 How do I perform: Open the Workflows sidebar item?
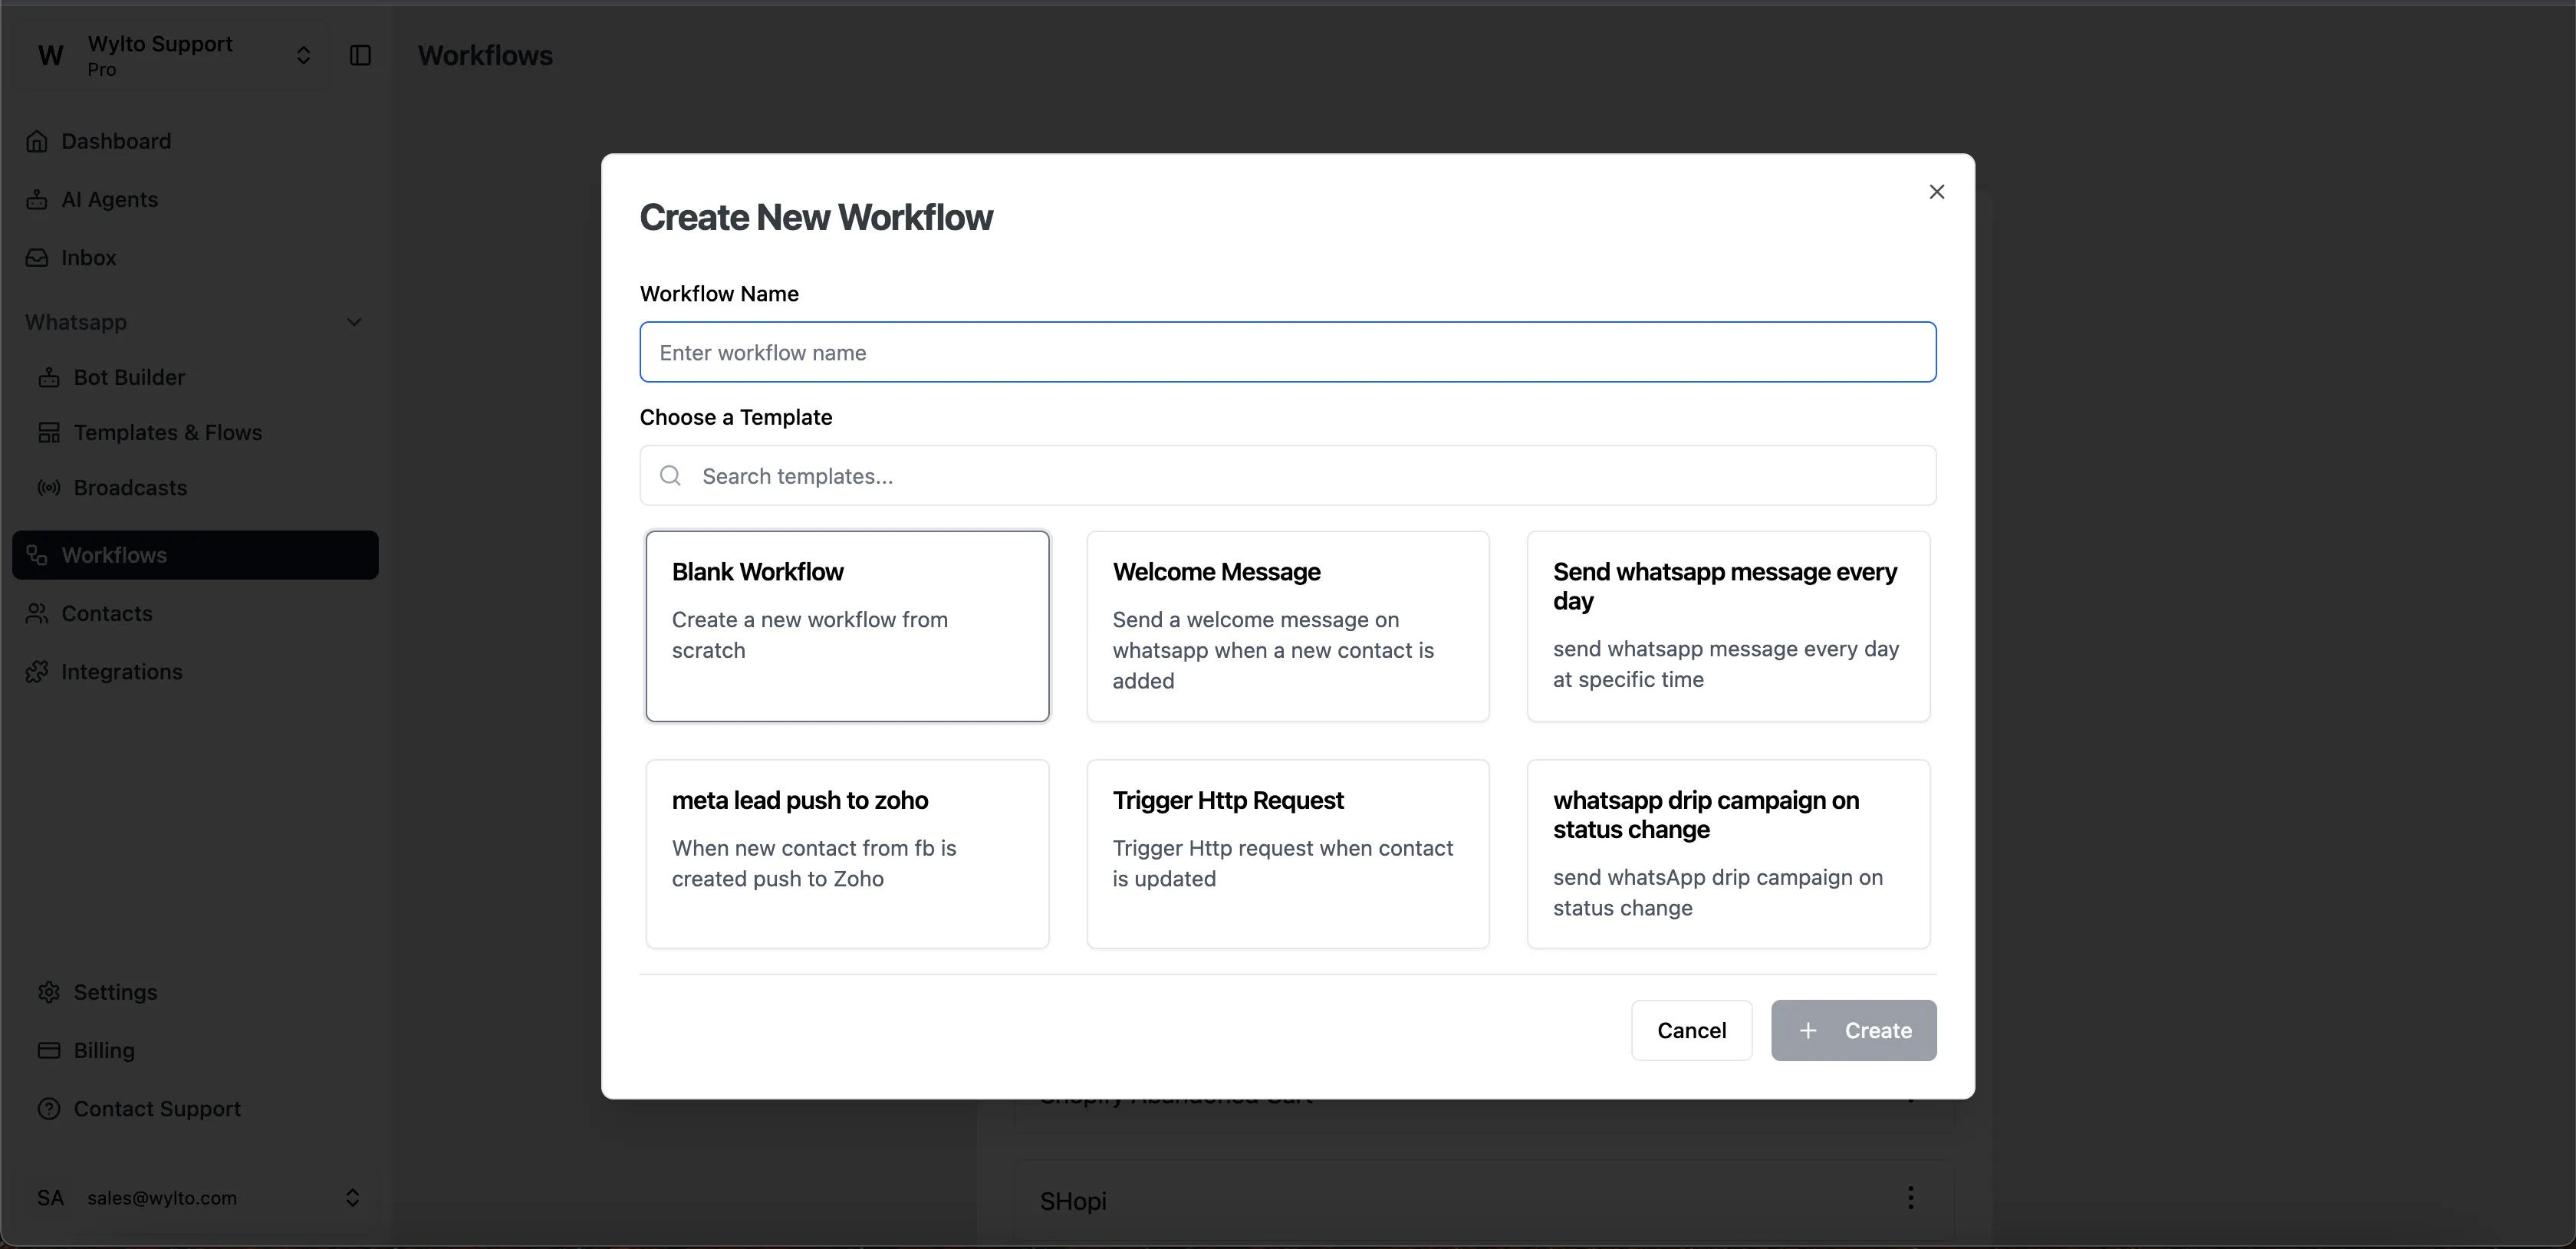pos(195,555)
